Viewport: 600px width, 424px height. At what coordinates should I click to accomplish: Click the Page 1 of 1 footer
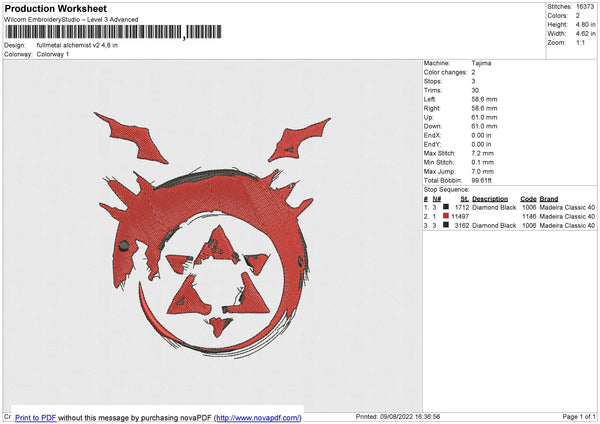(579, 416)
